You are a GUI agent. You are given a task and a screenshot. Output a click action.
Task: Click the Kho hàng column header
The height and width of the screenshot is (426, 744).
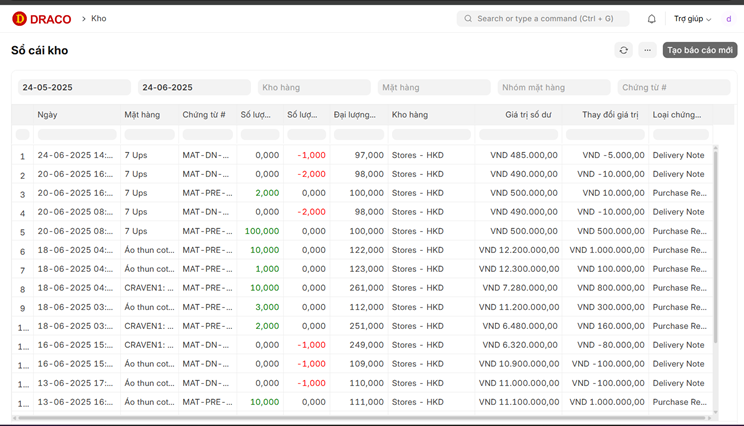410,115
